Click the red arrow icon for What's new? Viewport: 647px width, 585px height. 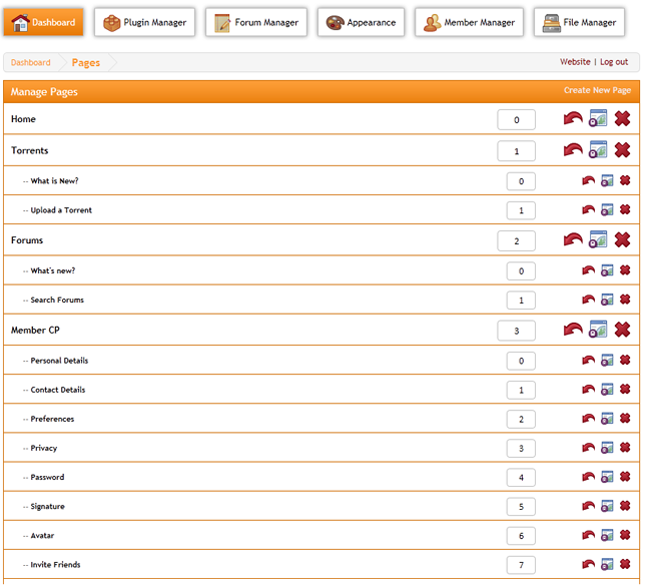coord(588,271)
